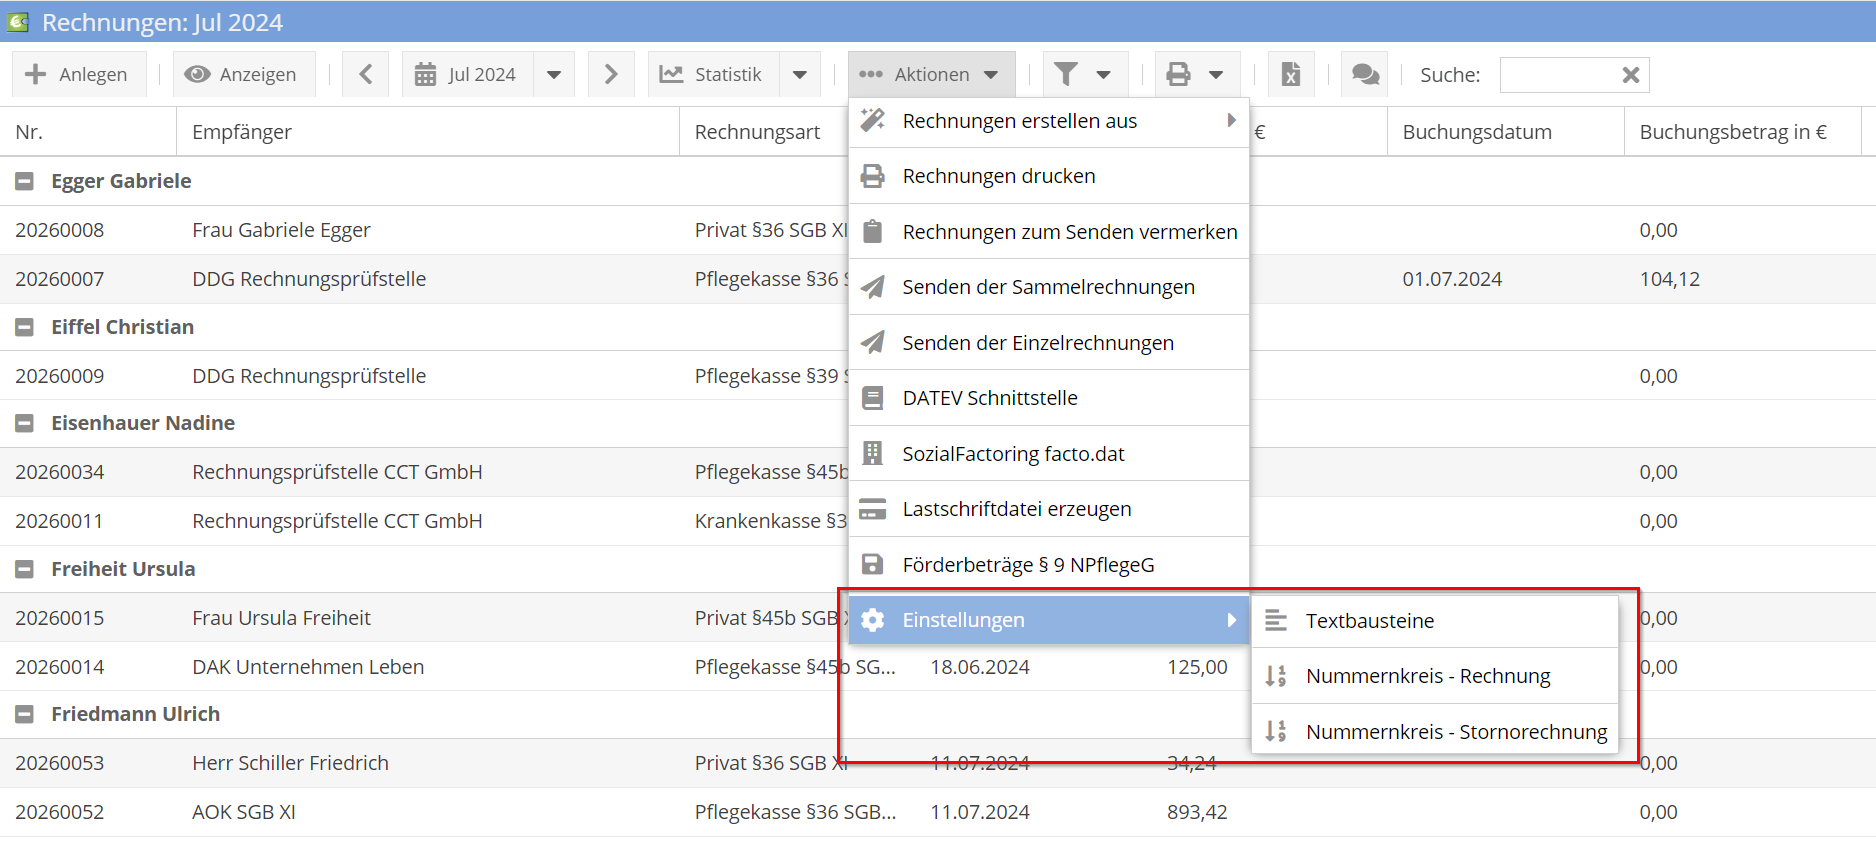Go to previous month arrow
This screenshot has width=1876, height=851.
pyautogui.click(x=366, y=75)
